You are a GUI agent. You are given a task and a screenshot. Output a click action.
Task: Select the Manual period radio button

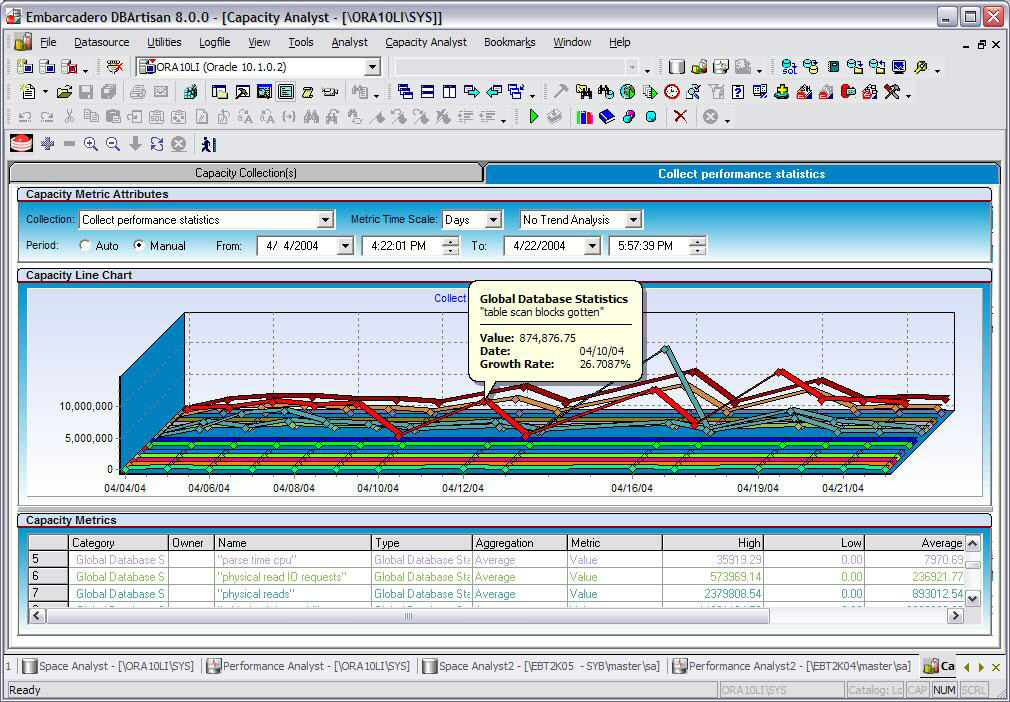138,245
